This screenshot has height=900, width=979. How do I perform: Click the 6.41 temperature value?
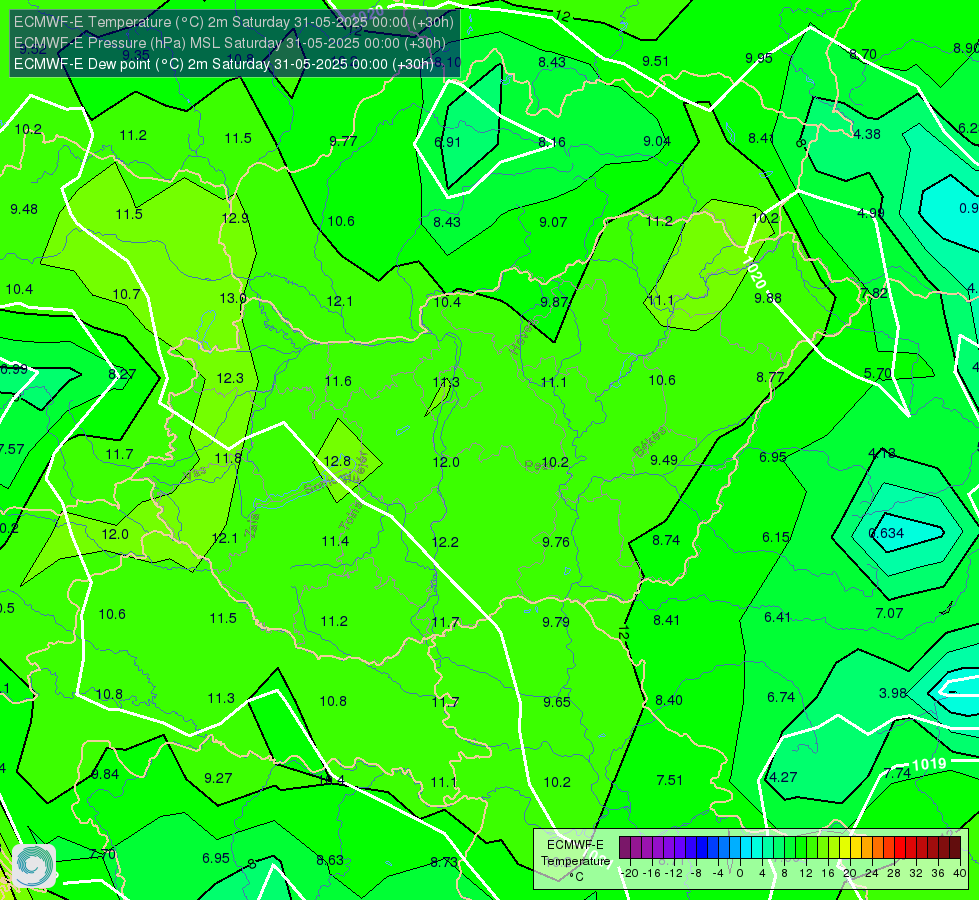[x=777, y=617]
